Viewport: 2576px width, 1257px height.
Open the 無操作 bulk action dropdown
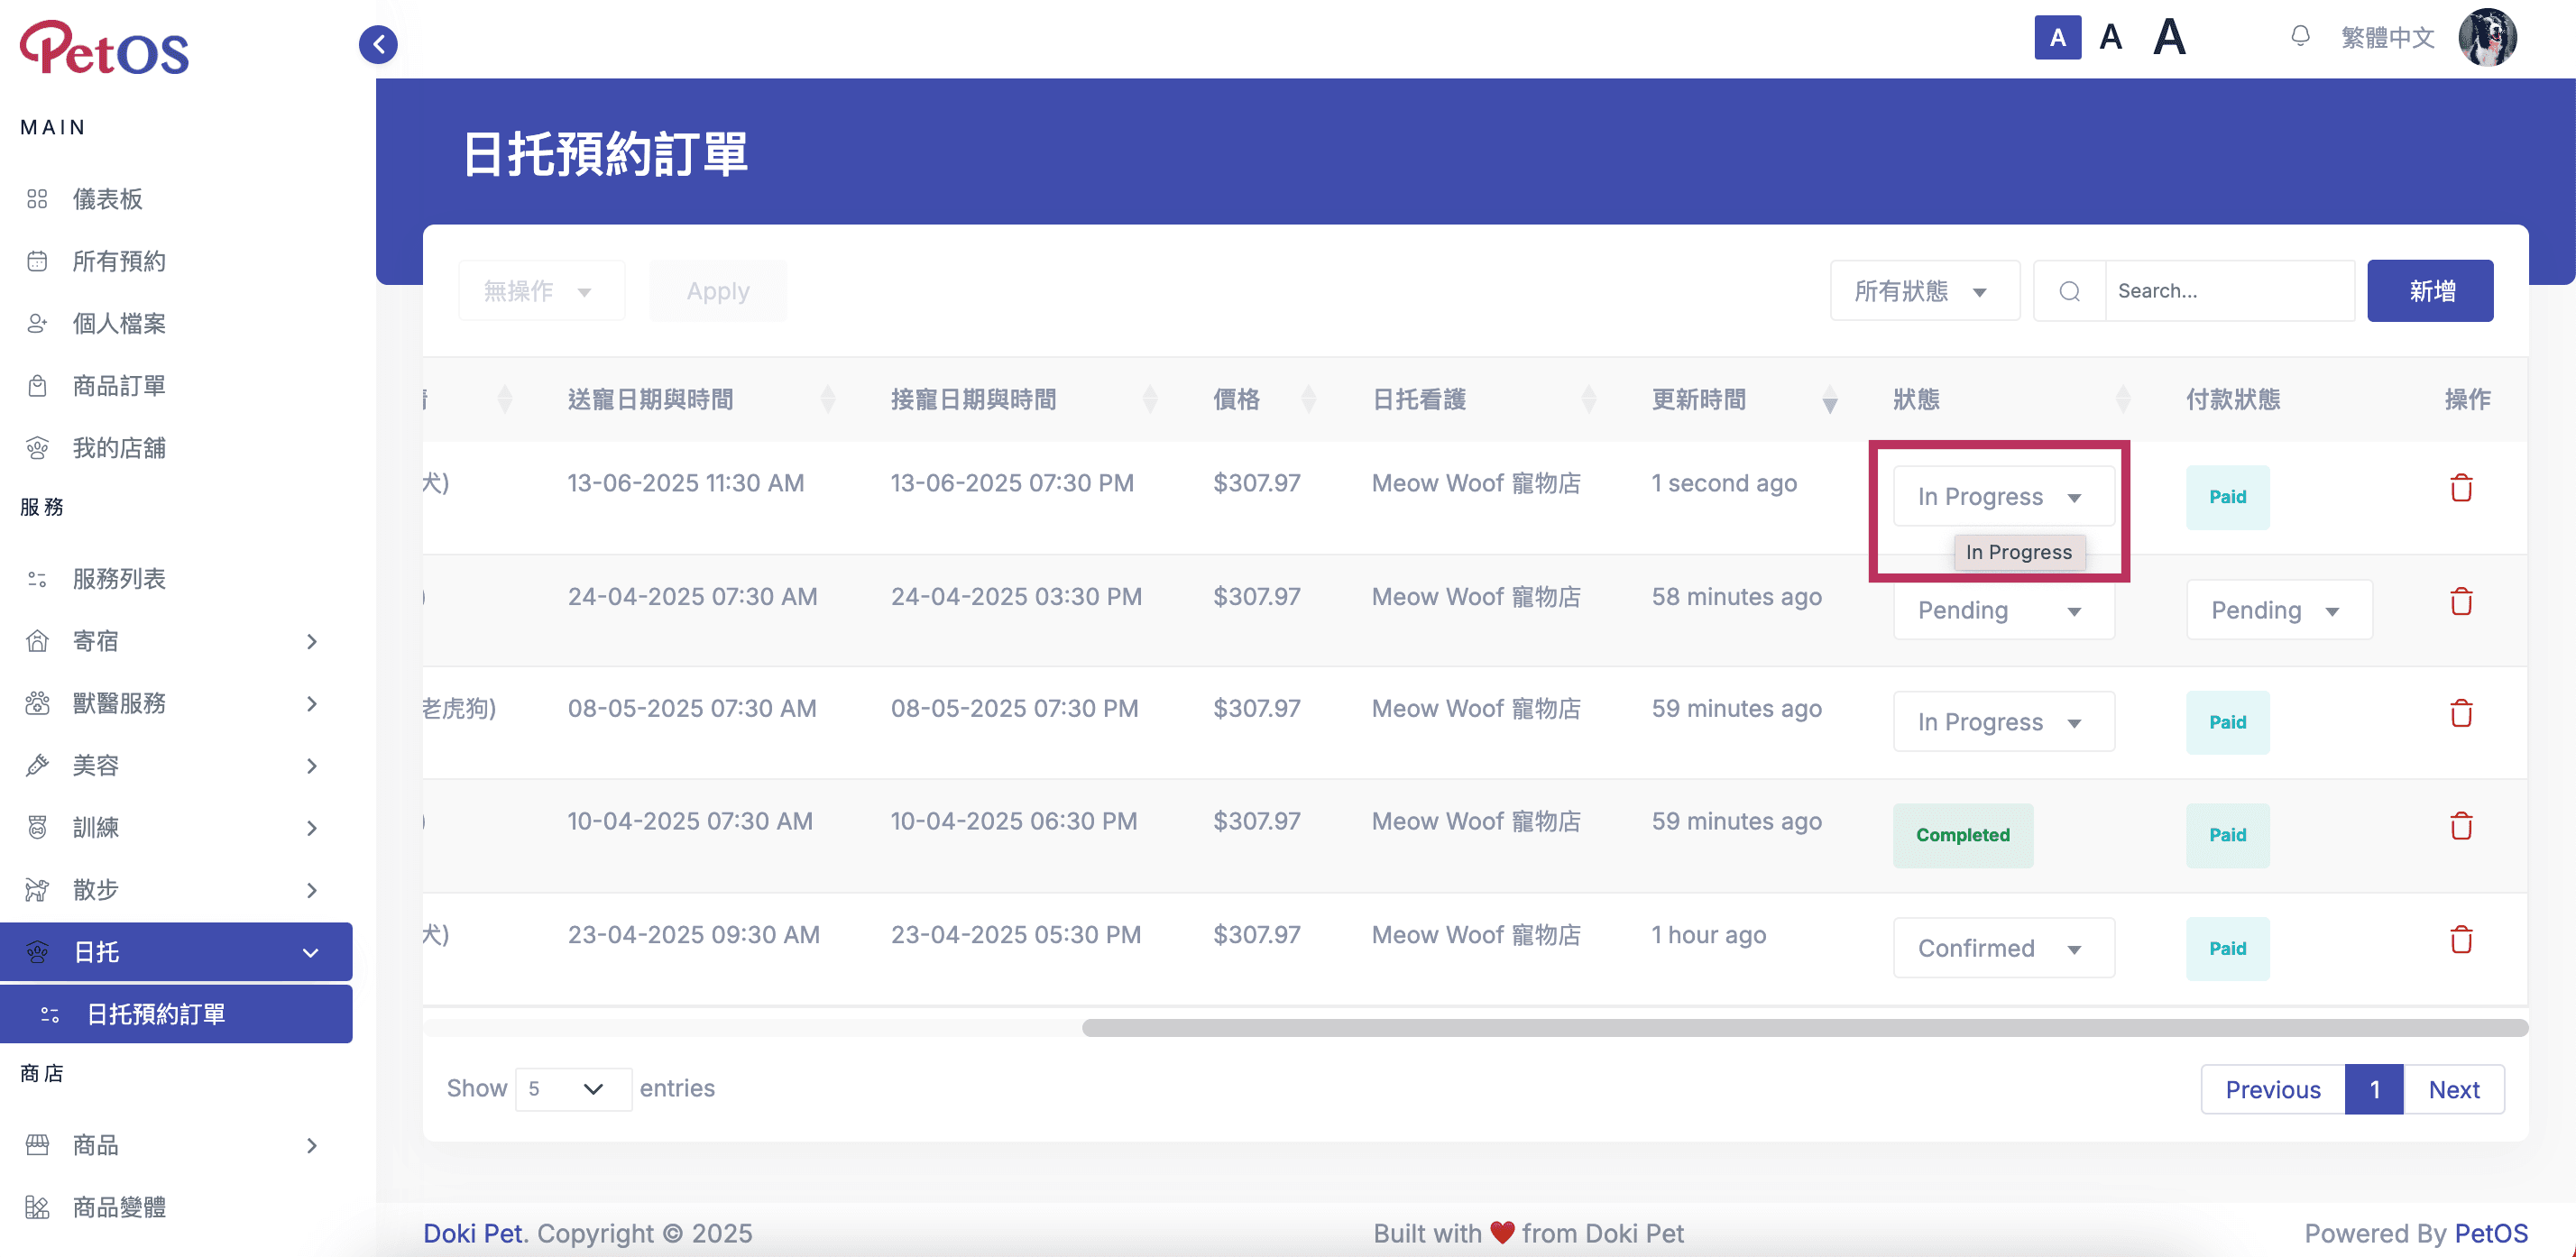541,291
